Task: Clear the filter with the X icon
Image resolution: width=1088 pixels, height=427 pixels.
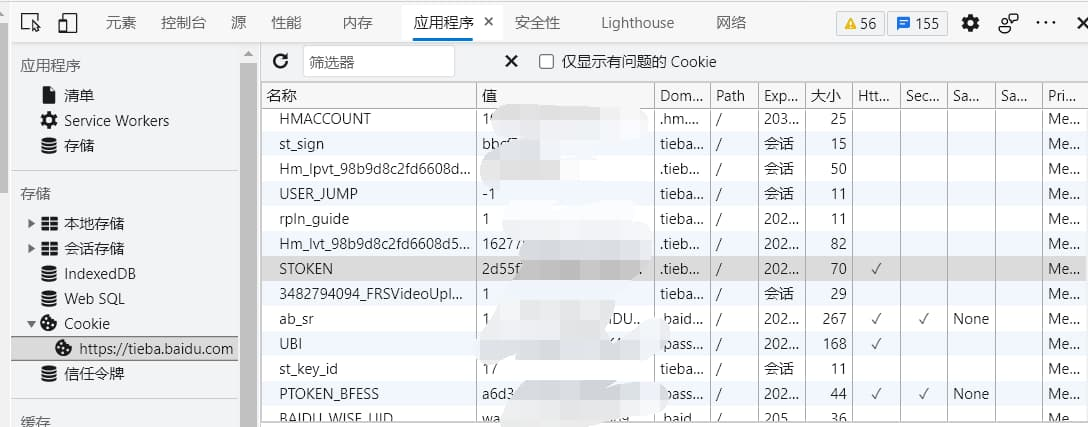Action: pyautogui.click(x=511, y=61)
